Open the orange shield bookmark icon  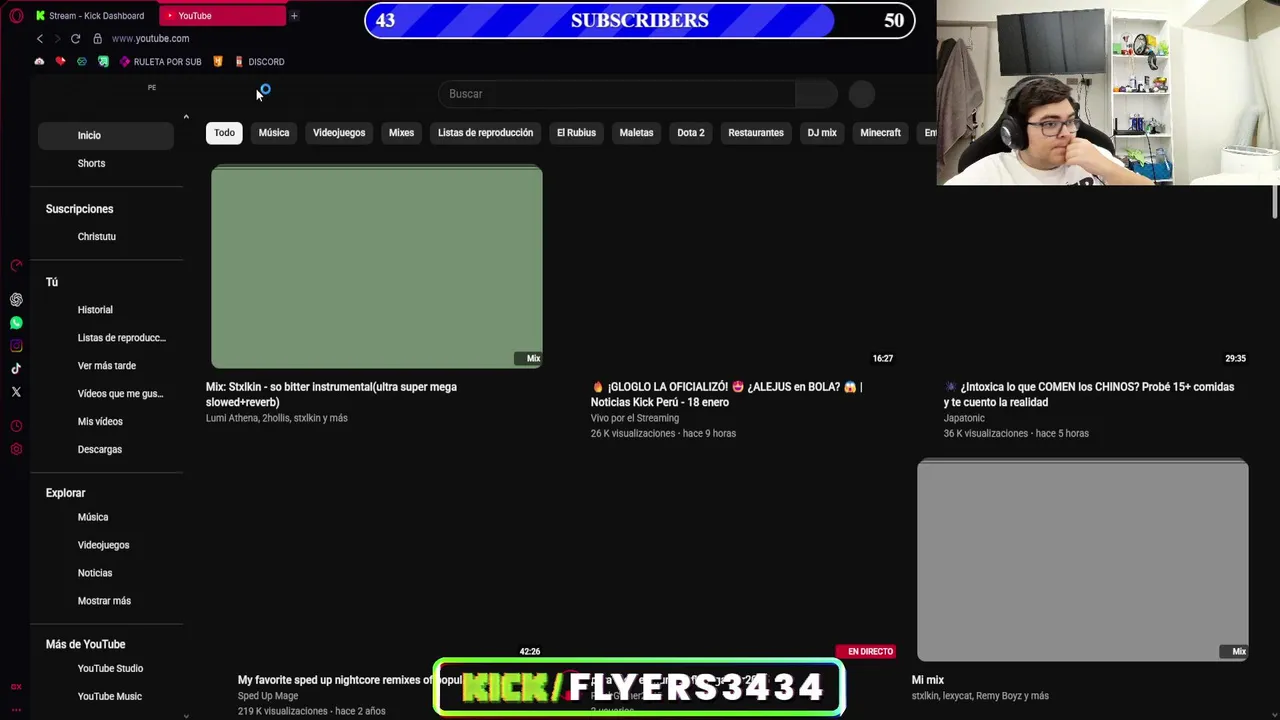coord(218,62)
